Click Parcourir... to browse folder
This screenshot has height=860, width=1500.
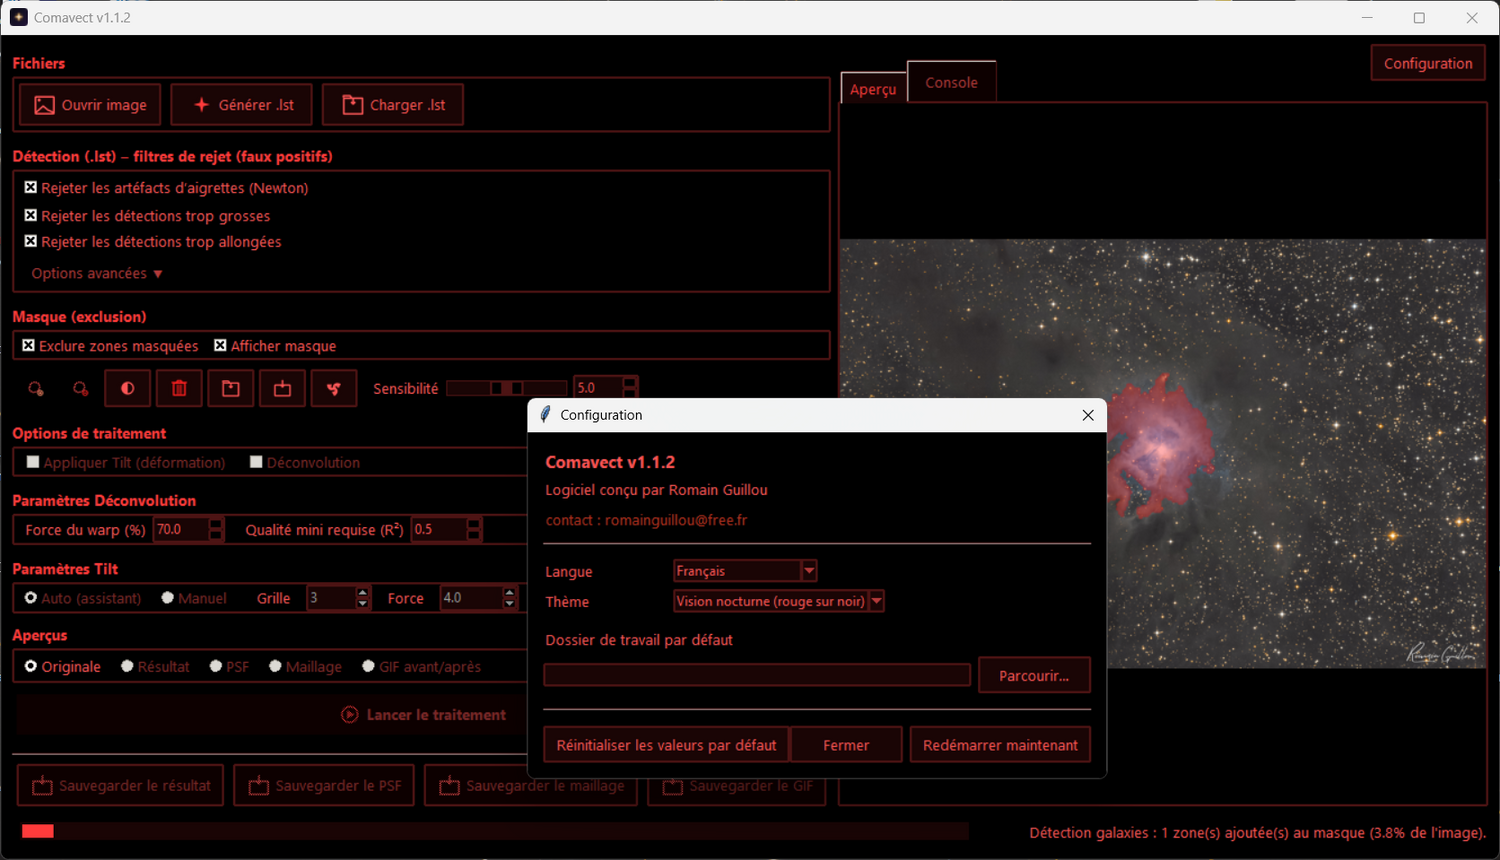(x=1034, y=675)
